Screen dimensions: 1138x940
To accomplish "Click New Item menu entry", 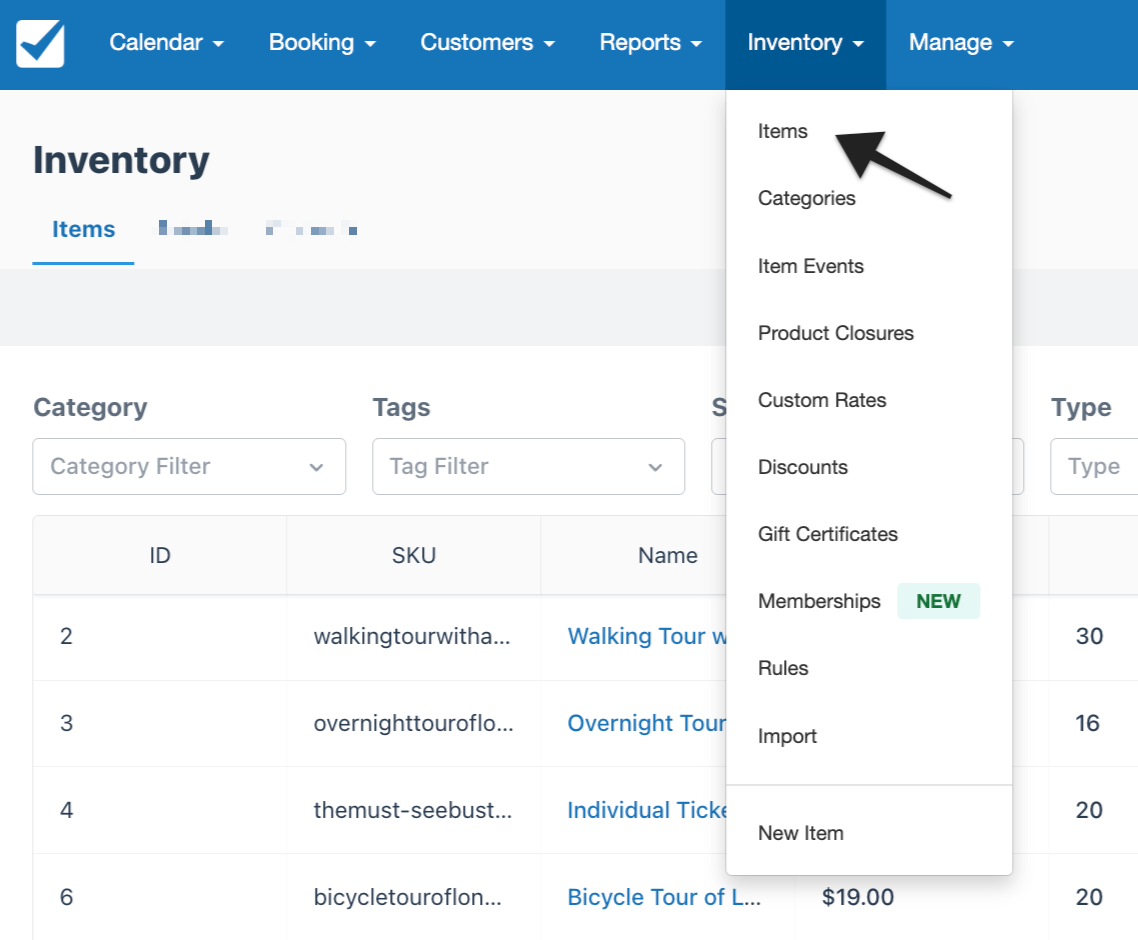I will pyautogui.click(x=801, y=833).
